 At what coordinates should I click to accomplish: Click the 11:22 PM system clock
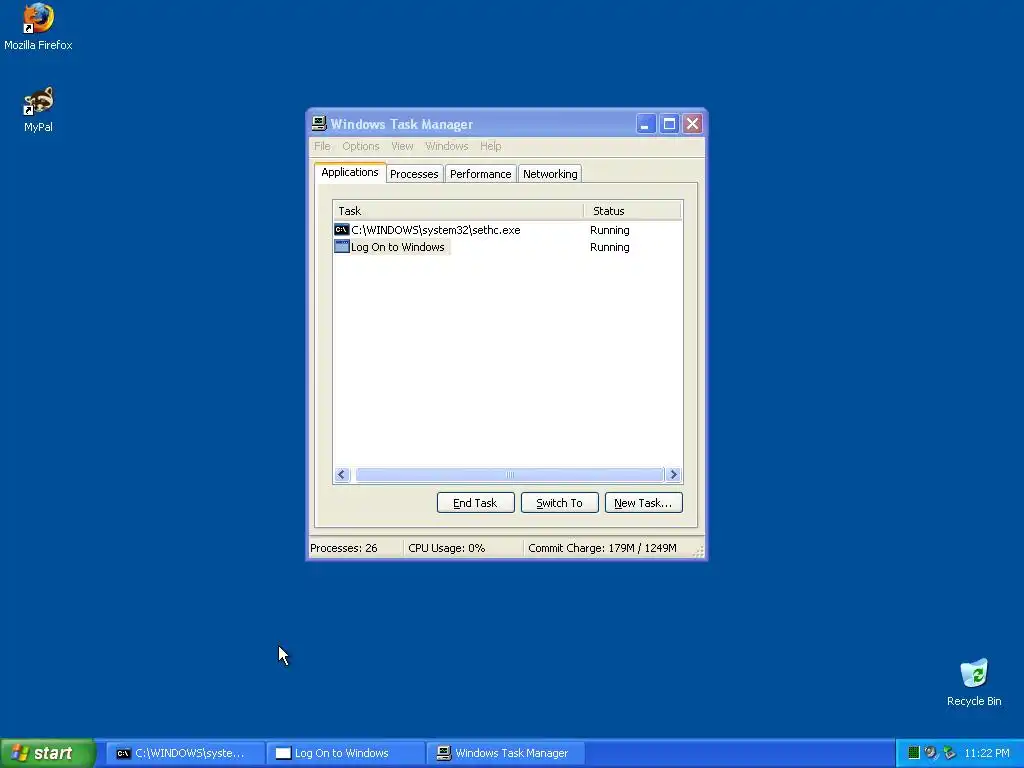[x=987, y=753]
